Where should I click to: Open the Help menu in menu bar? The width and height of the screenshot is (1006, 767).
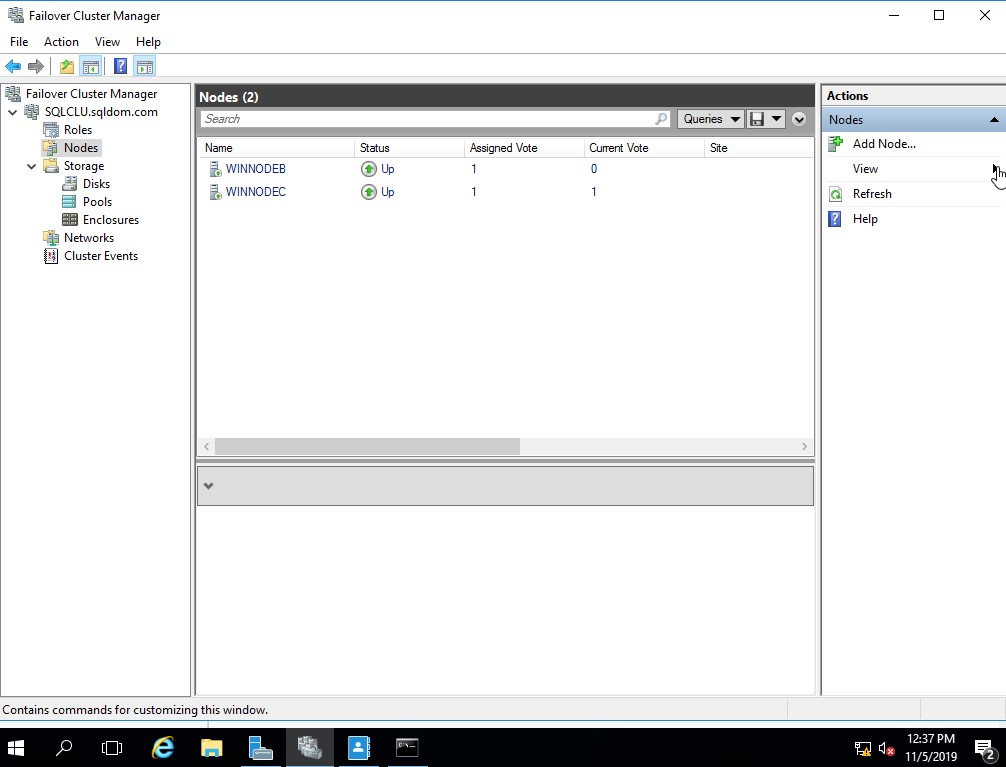point(148,42)
